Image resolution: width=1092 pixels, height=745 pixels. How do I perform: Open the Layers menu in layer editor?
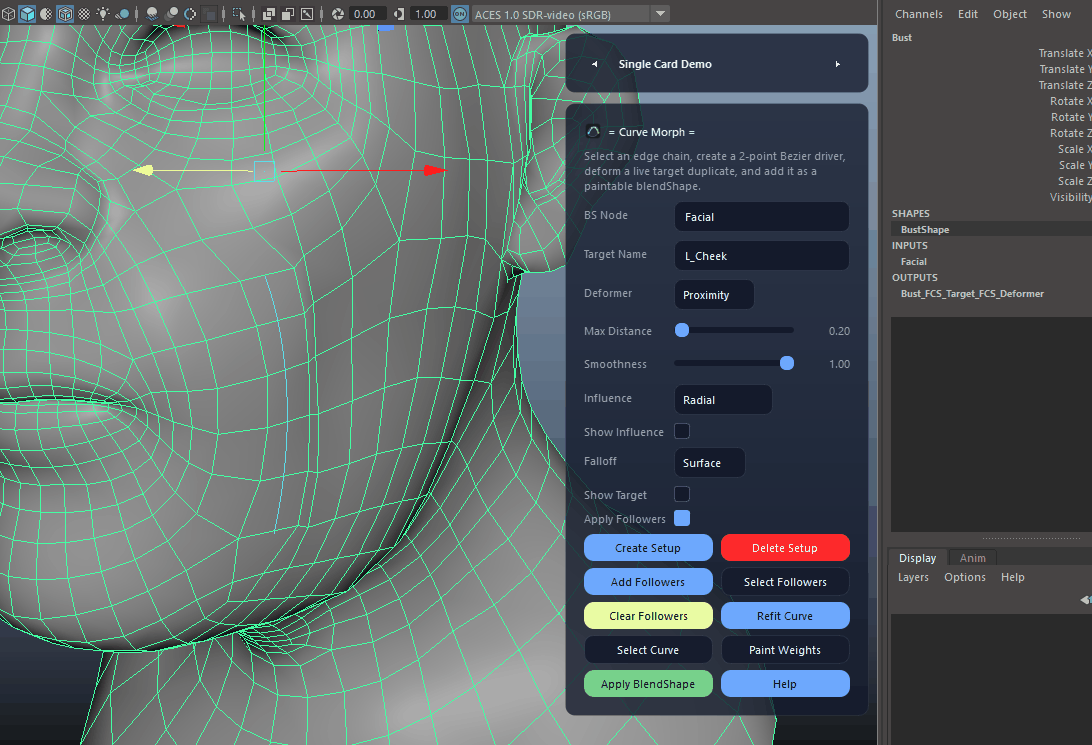coord(913,577)
